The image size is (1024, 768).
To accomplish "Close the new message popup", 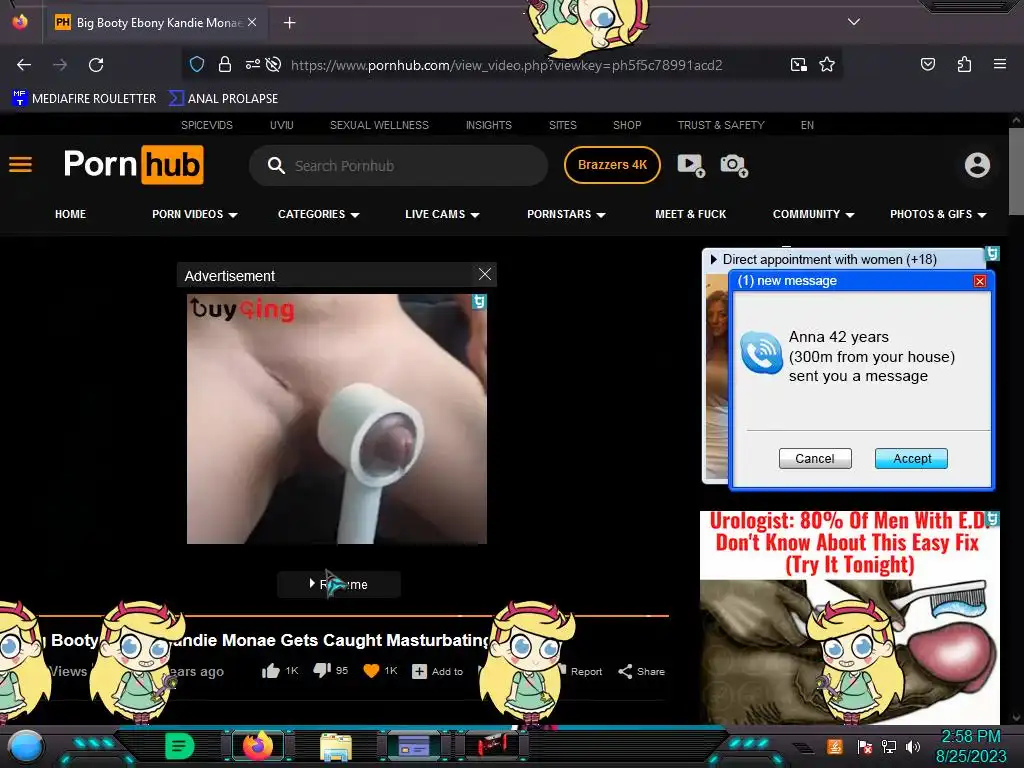I will click(x=980, y=281).
